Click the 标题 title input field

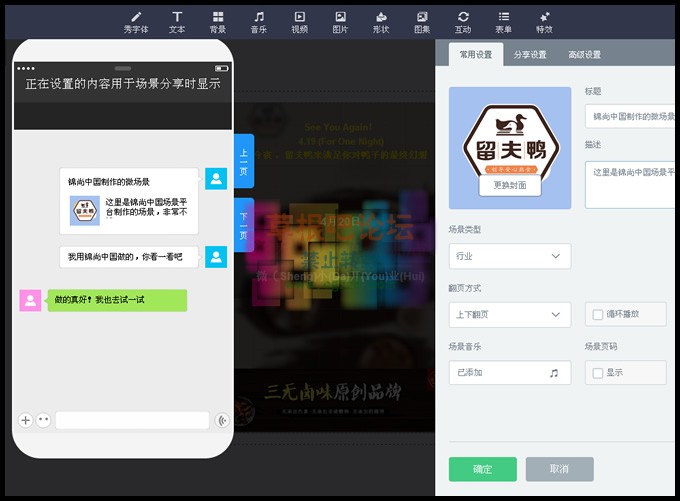click(630, 116)
